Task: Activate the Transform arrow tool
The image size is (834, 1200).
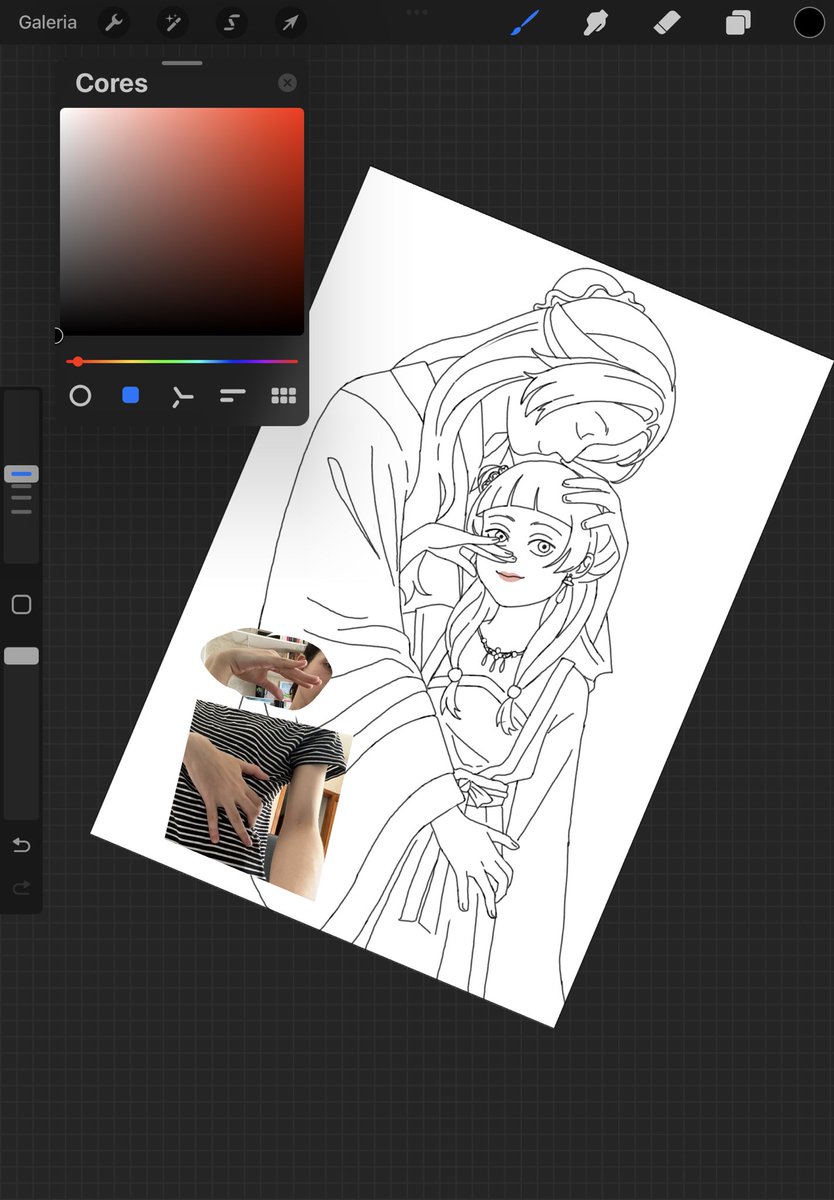Action: [x=291, y=22]
